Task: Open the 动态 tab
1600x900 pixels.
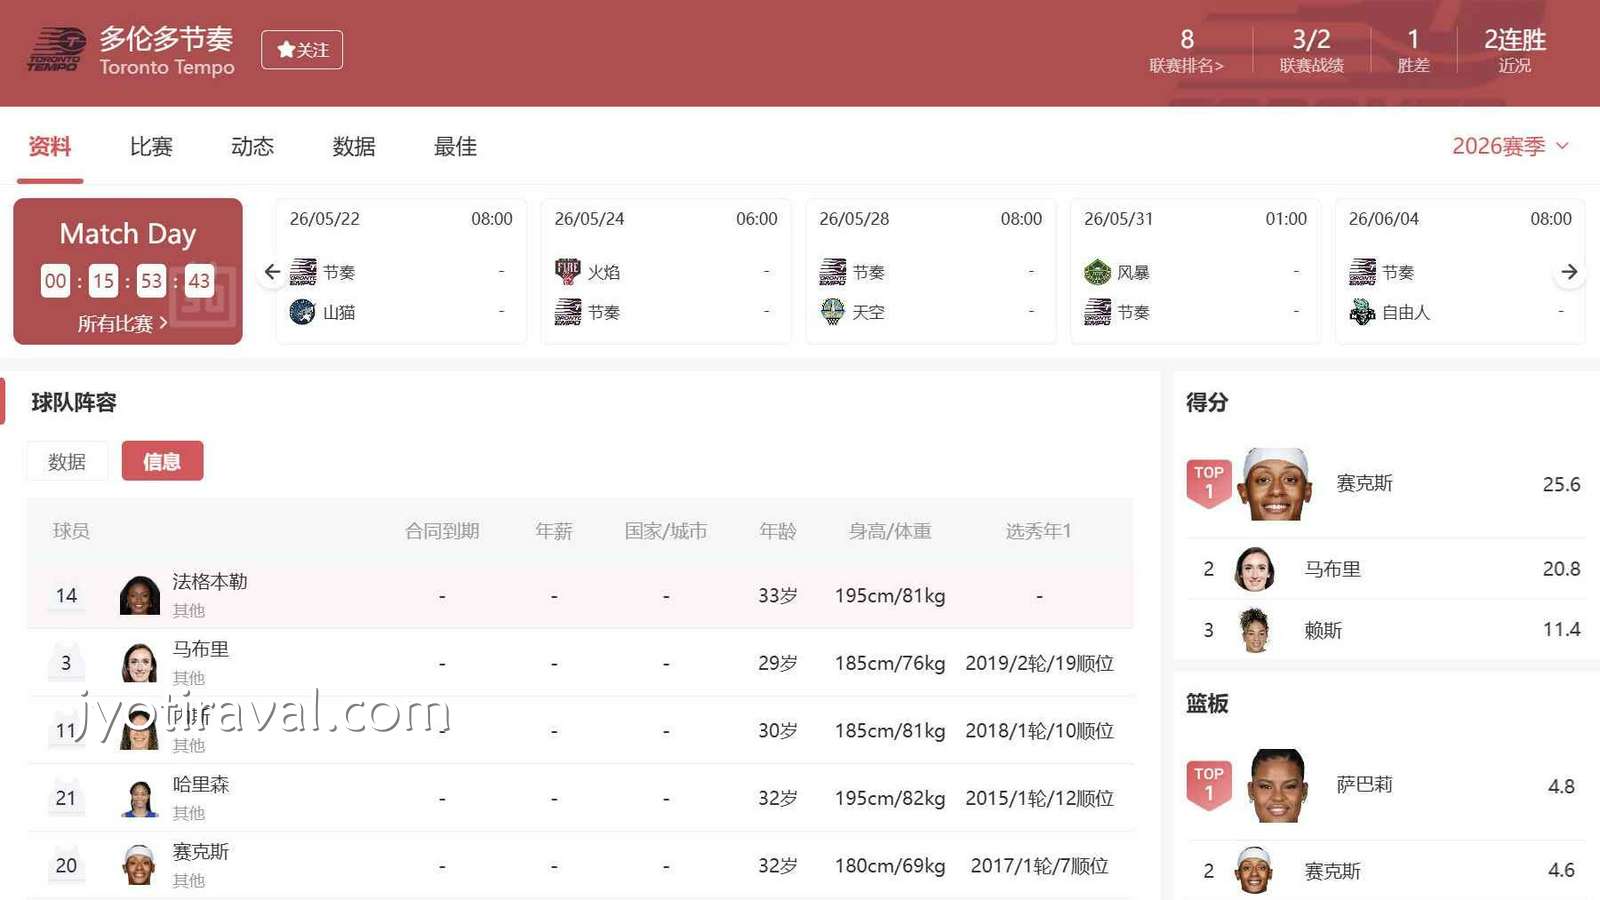Action: [x=252, y=147]
